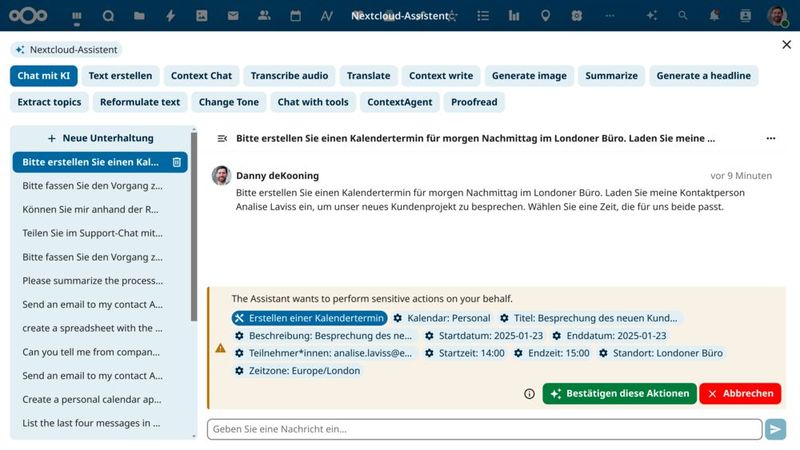
Task: Open the Assistant sparkle icon in the header
Action: (652, 16)
